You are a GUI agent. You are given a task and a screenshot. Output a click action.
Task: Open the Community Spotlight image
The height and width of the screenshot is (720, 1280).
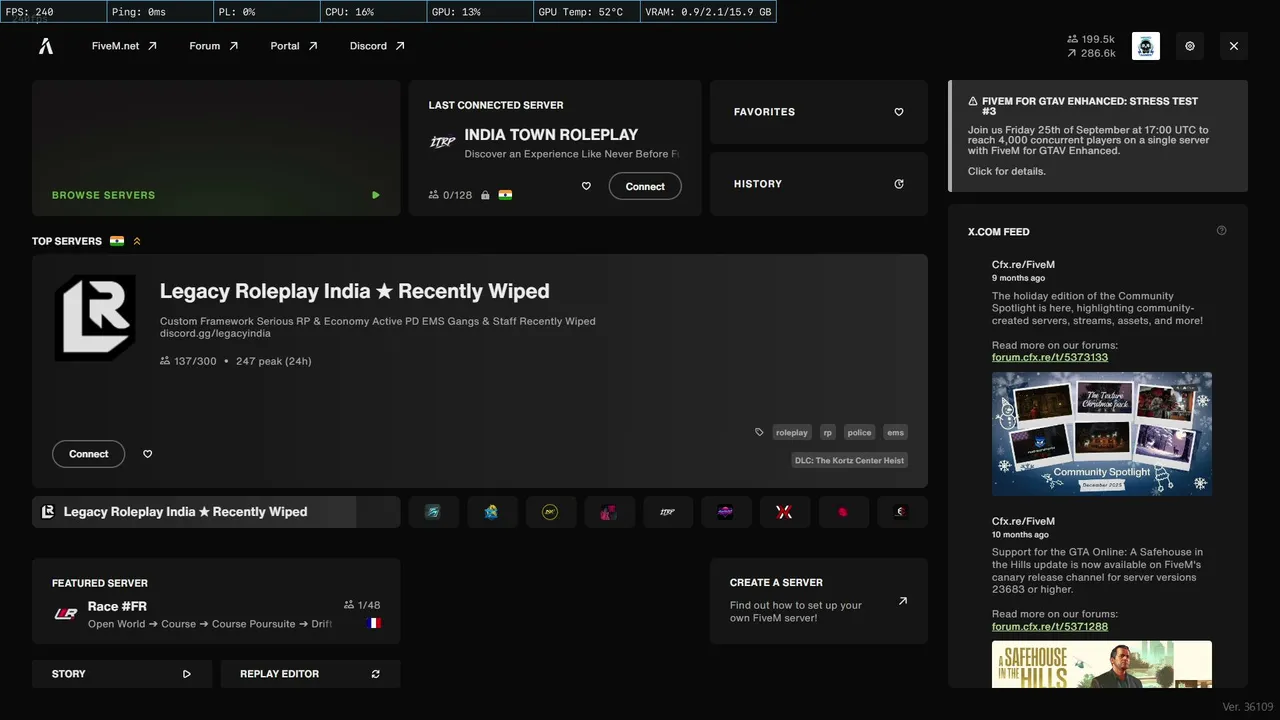point(1102,434)
